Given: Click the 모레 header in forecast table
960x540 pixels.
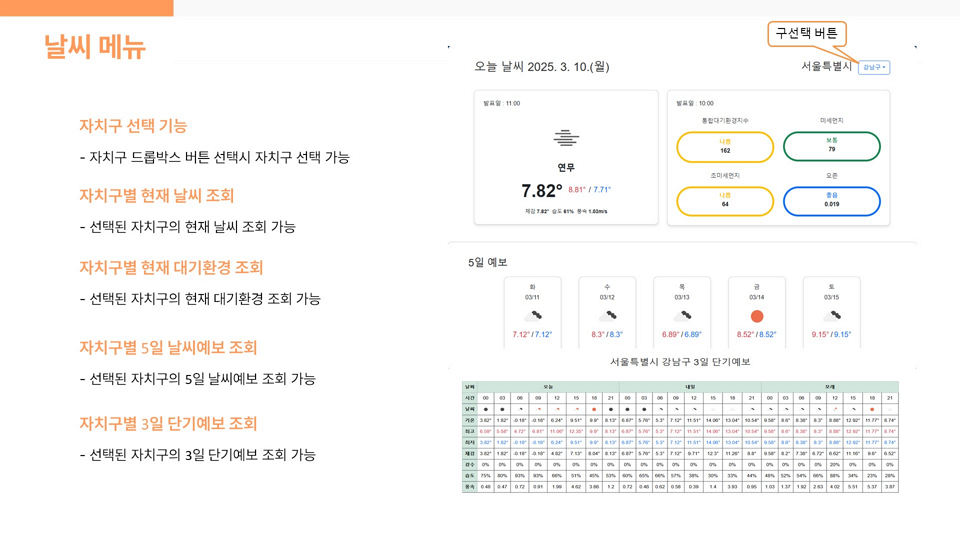Looking at the screenshot, I should (830, 387).
